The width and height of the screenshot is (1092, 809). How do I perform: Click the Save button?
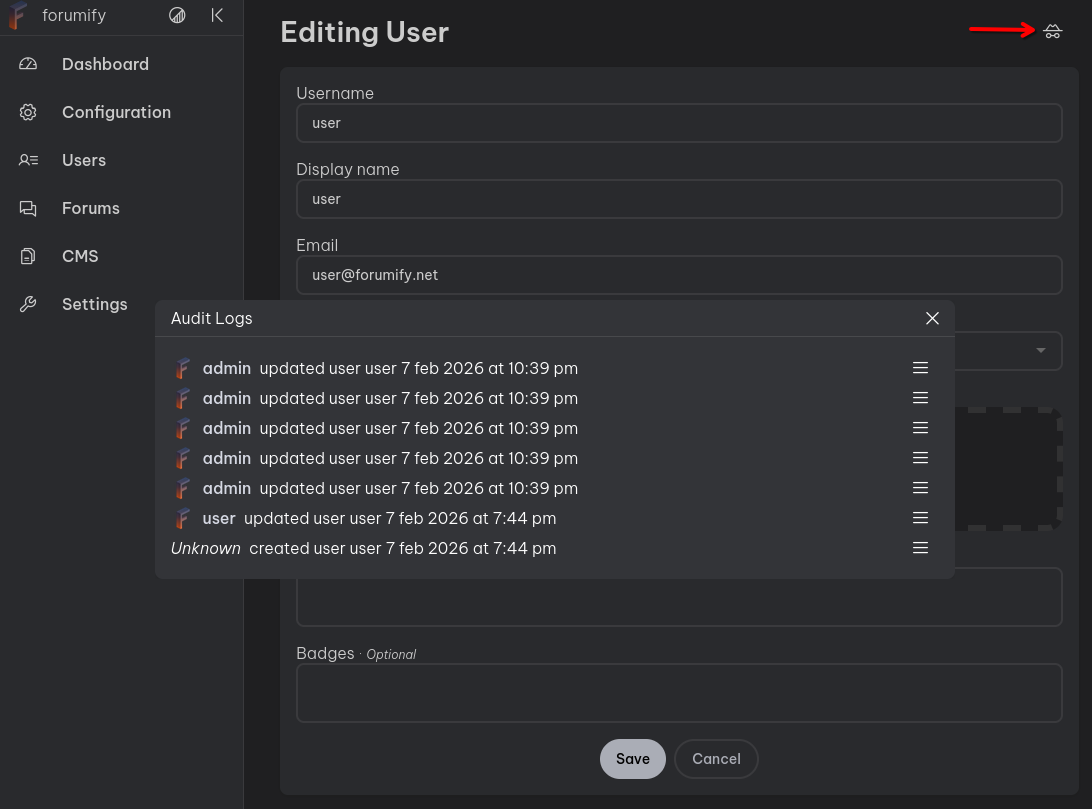(632, 759)
